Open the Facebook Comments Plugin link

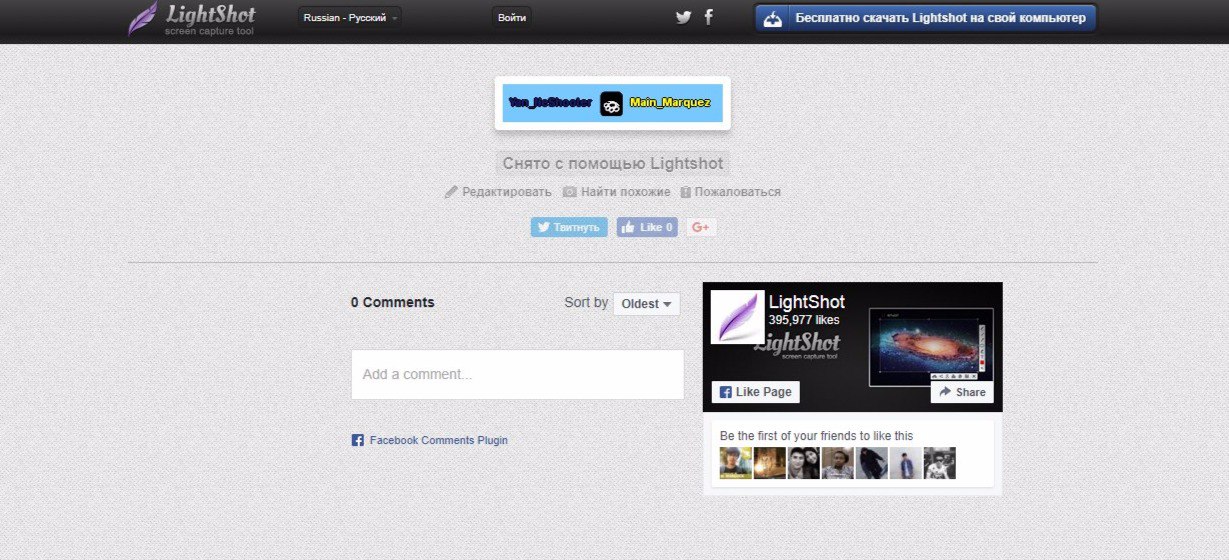[x=438, y=440]
